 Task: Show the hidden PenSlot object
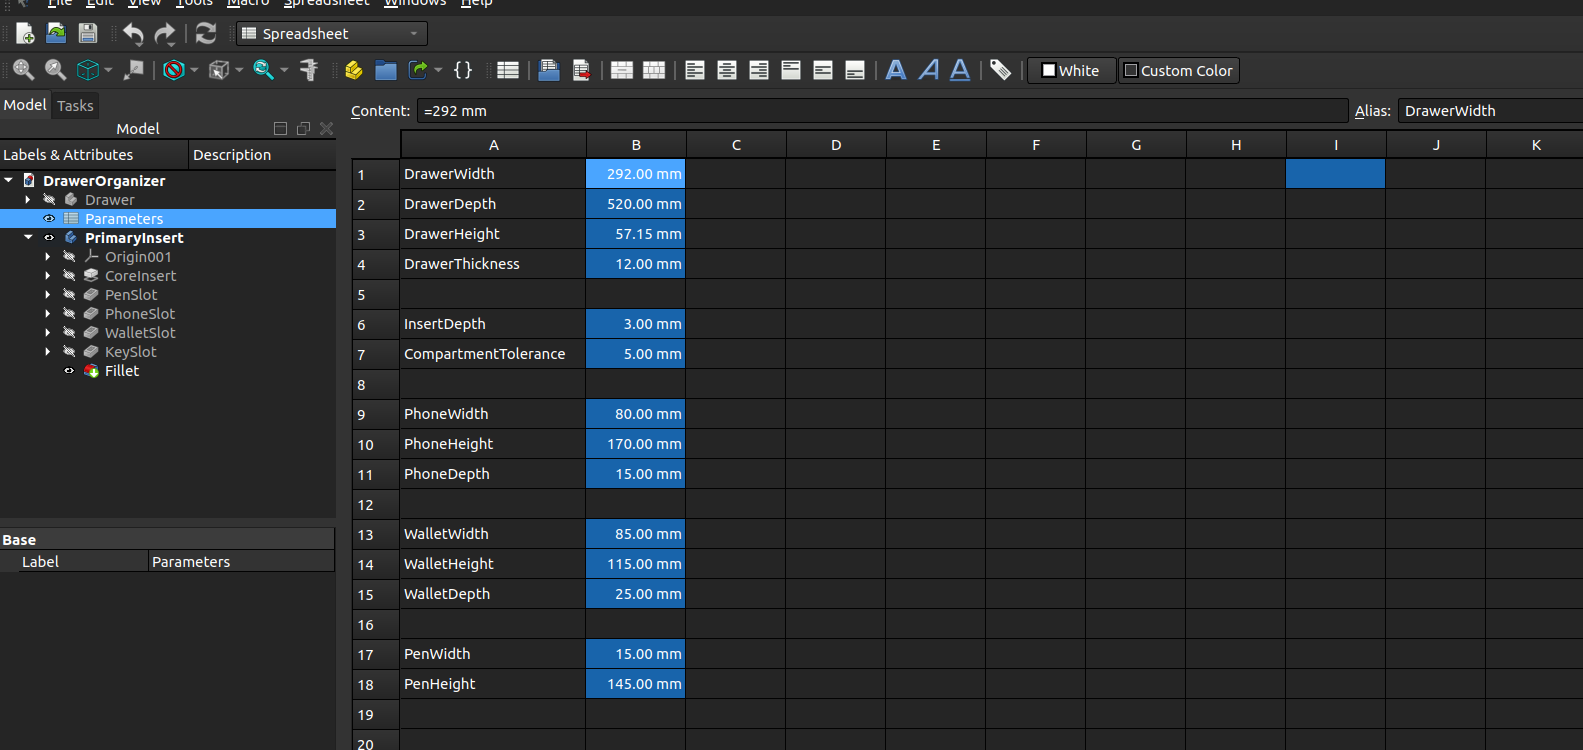[69, 295]
